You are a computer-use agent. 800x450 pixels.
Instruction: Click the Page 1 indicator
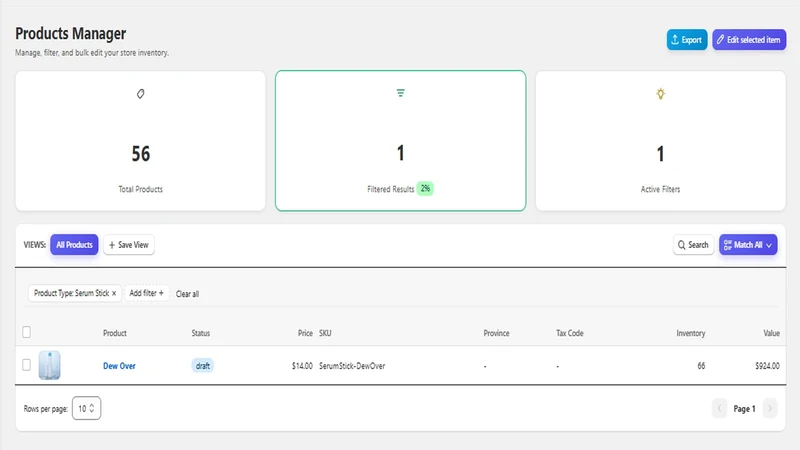(x=744, y=409)
